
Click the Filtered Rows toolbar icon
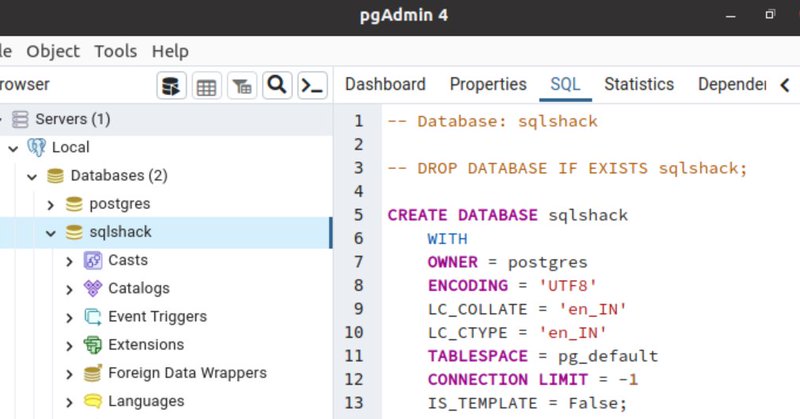(x=242, y=85)
